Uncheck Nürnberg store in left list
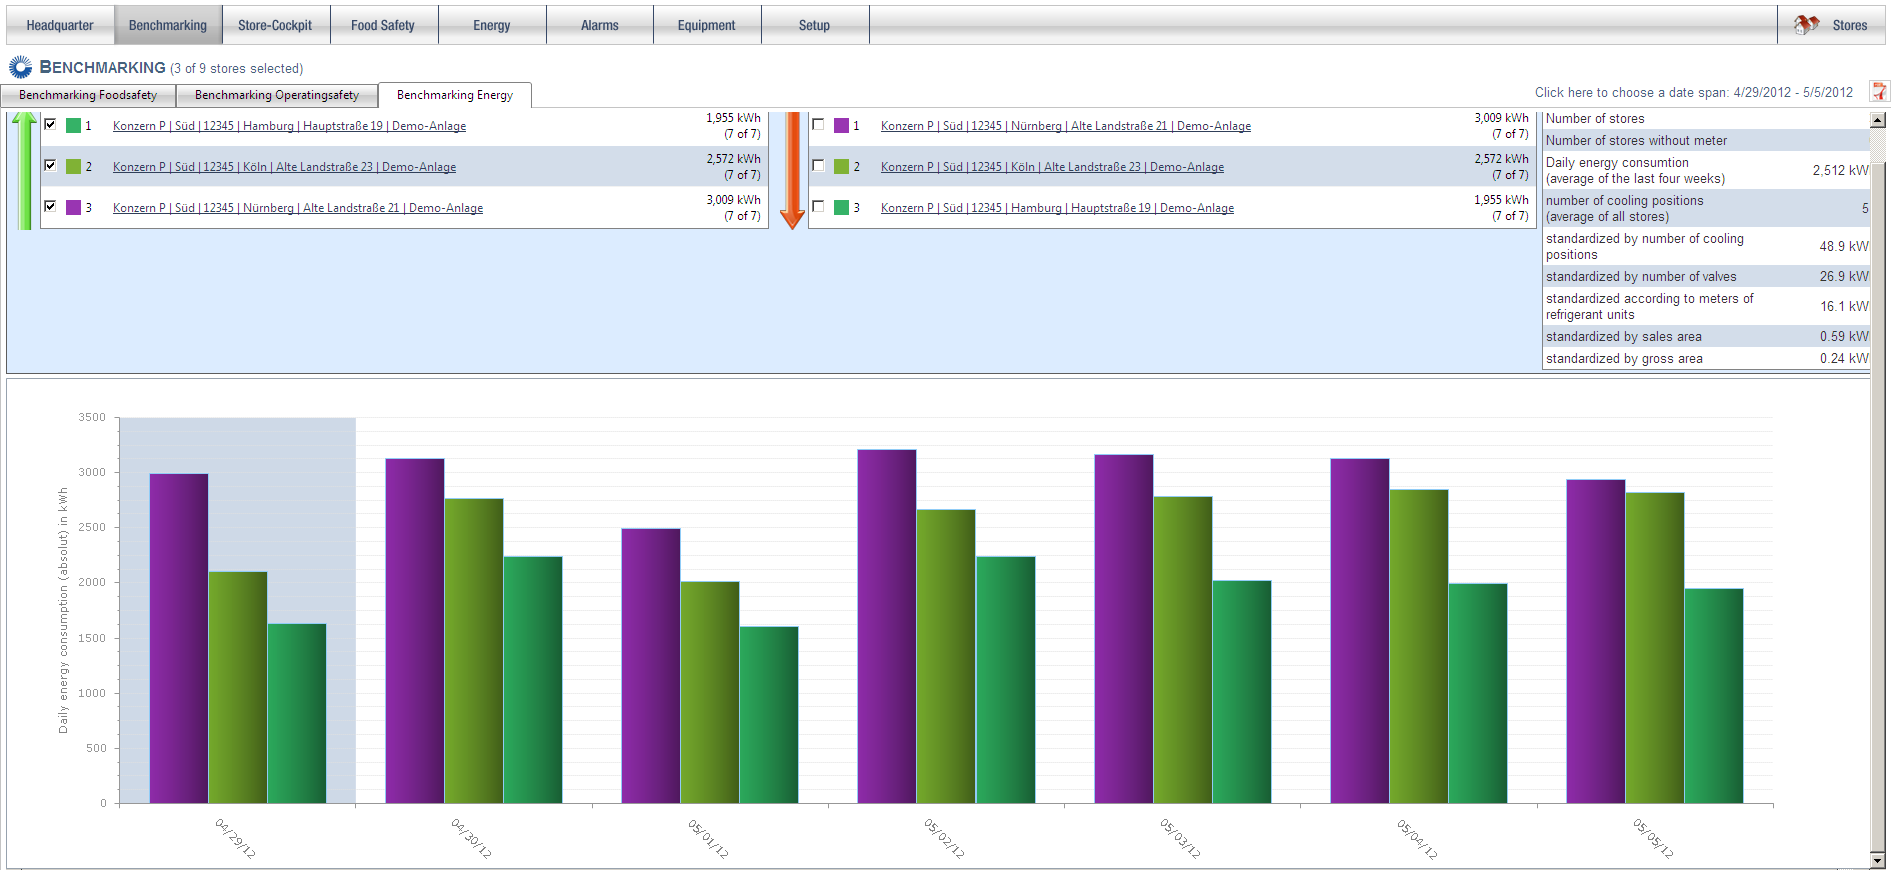Image resolution: width=1891 pixels, height=870 pixels. pyautogui.click(x=50, y=207)
